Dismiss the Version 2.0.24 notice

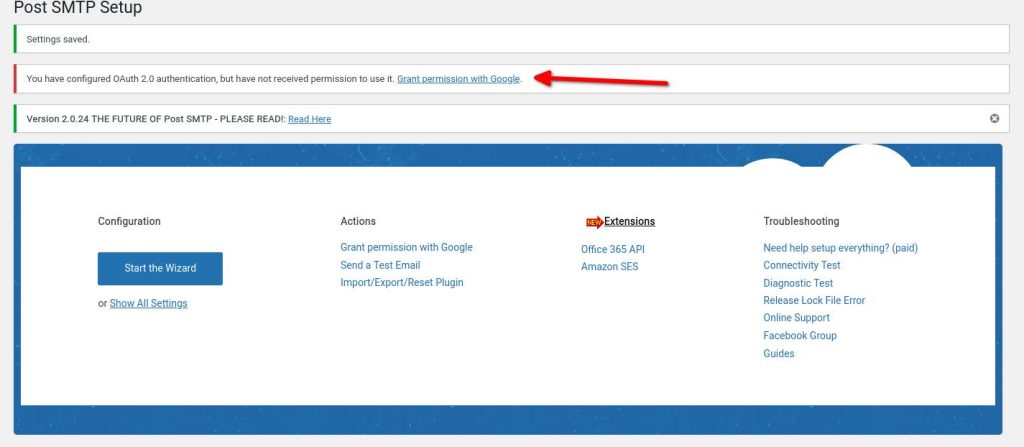tap(994, 118)
